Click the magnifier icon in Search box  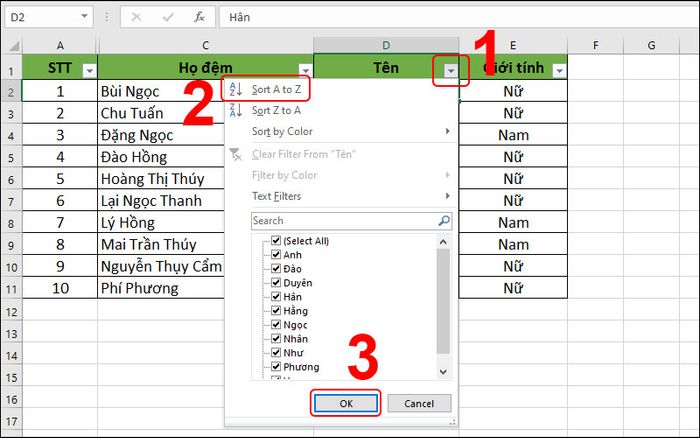coord(444,221)
